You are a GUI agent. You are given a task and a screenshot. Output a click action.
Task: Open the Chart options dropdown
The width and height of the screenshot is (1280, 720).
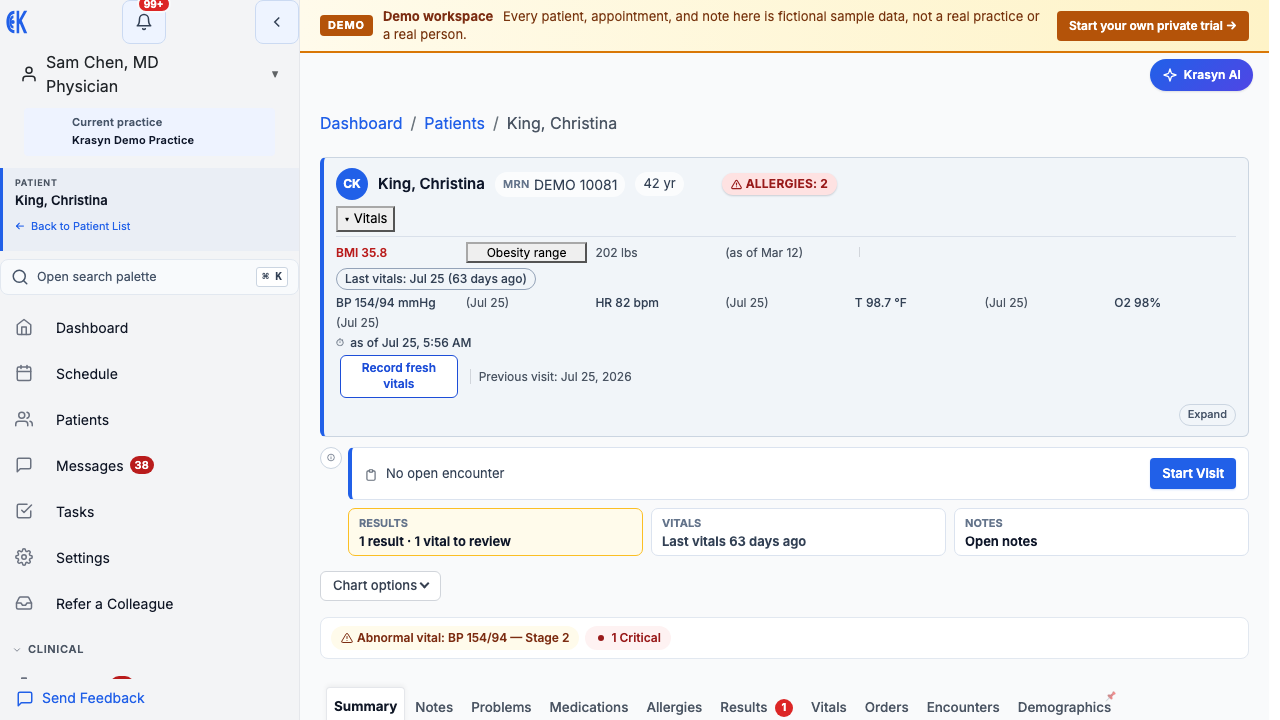380,585
